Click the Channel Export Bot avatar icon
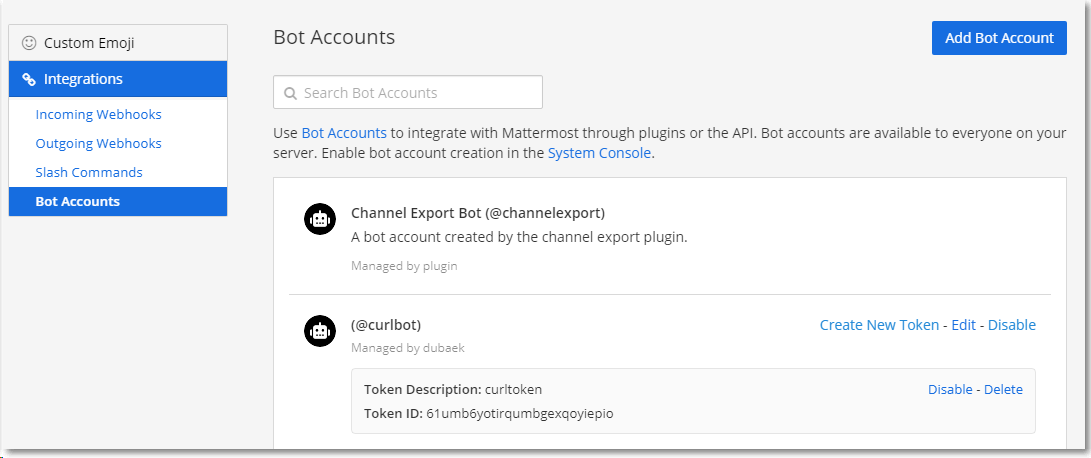This screenshot has width=1091, height=458. 319,221
